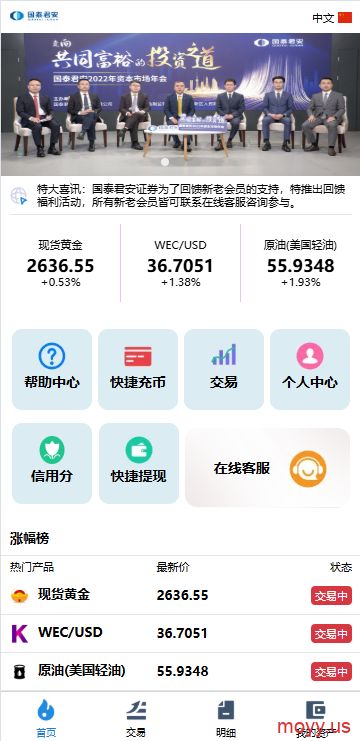Open the 明细 bottom tab
Screen dimensions: 360x741
(x=226, y=718)
